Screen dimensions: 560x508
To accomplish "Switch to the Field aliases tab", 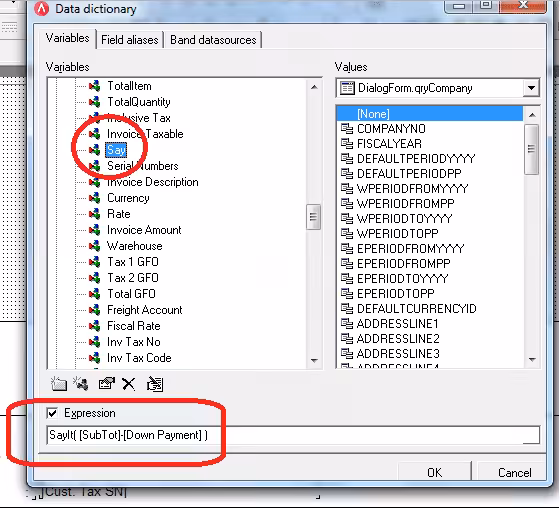I will [130, 40].
